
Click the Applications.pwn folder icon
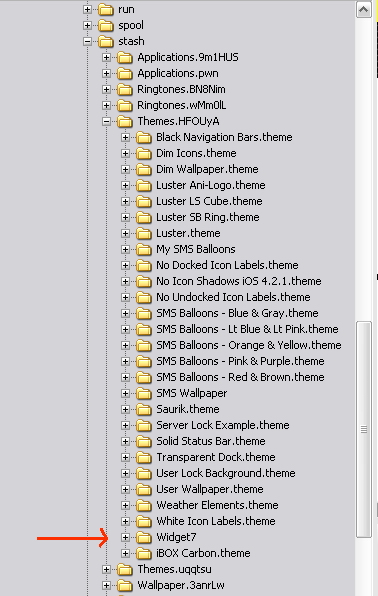pos(125,73)
